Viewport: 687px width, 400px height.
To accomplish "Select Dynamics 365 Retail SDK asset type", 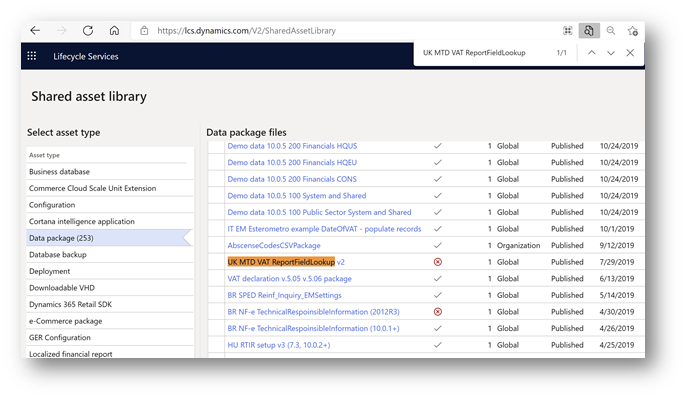I will (x=110, y=304).
